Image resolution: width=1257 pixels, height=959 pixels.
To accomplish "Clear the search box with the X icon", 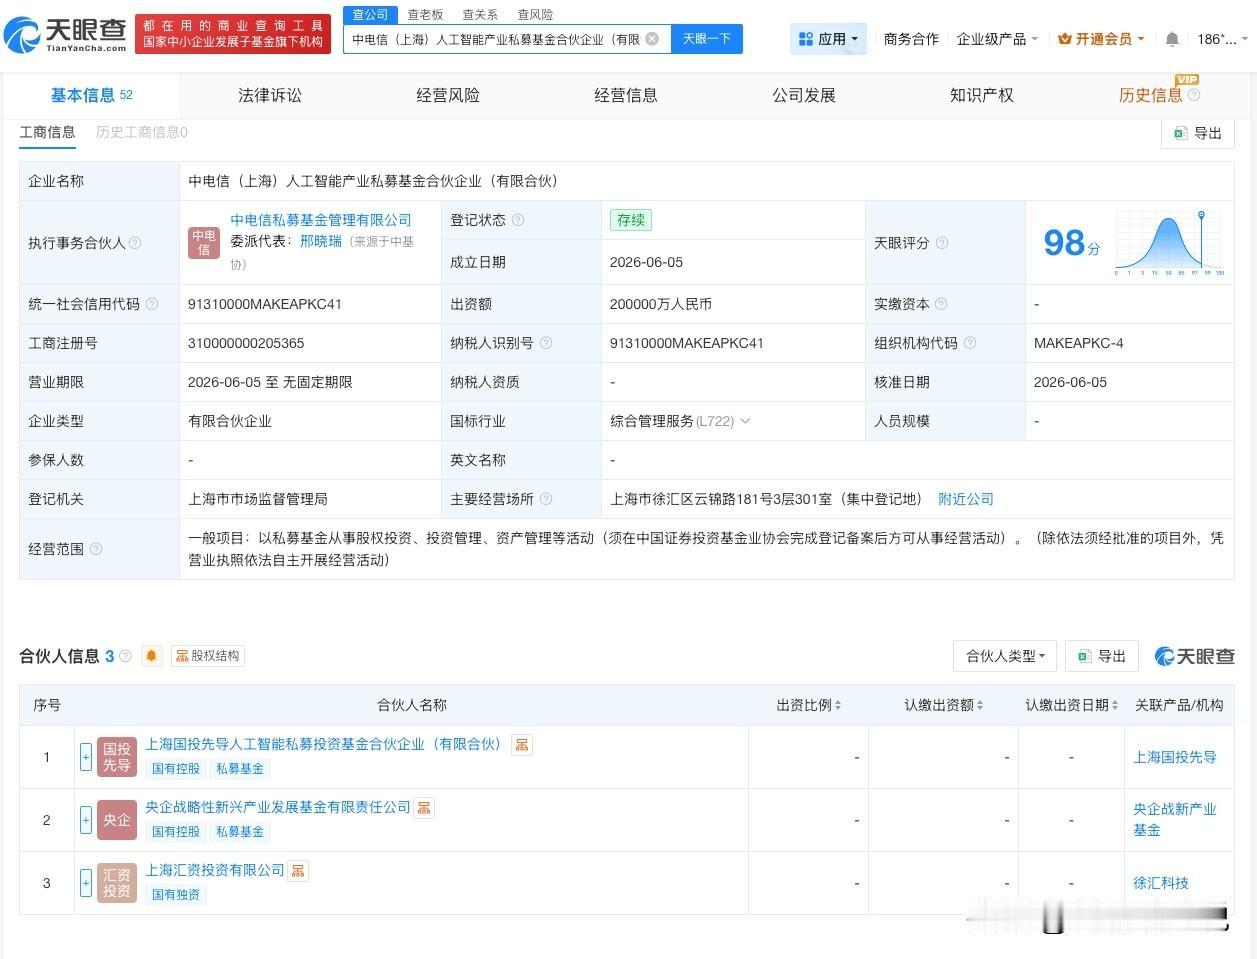I will coord(652,39).
